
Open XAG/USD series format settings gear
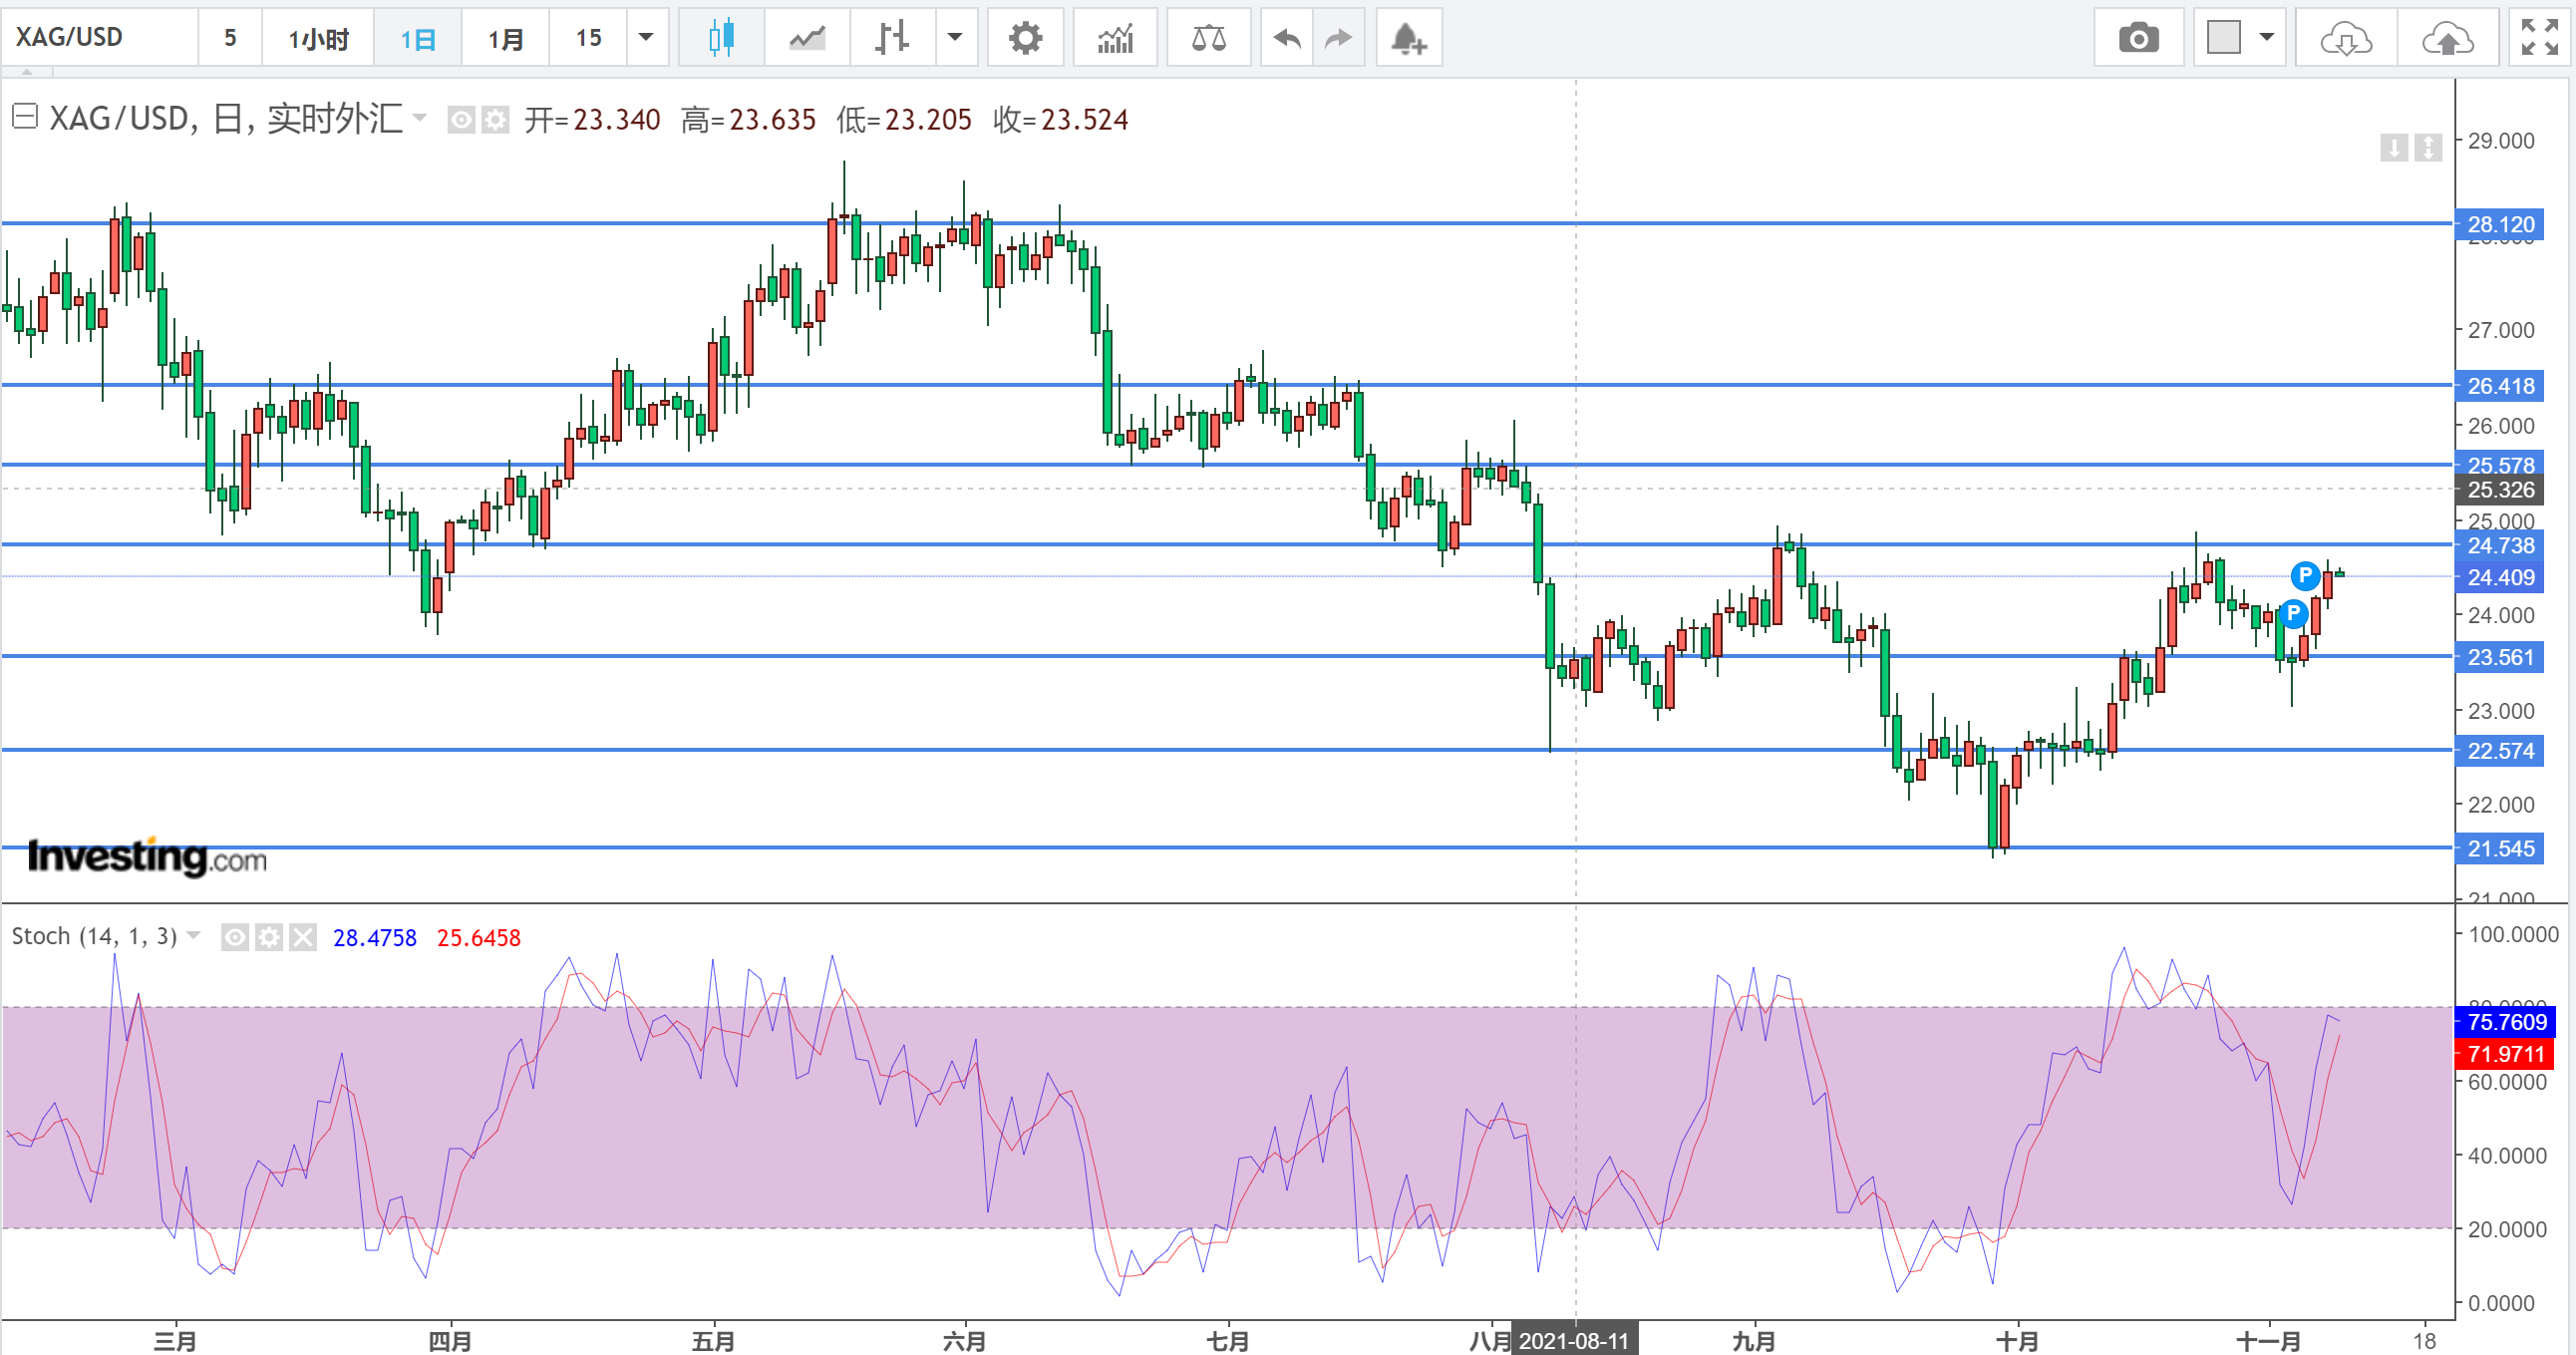pos(495,120)
